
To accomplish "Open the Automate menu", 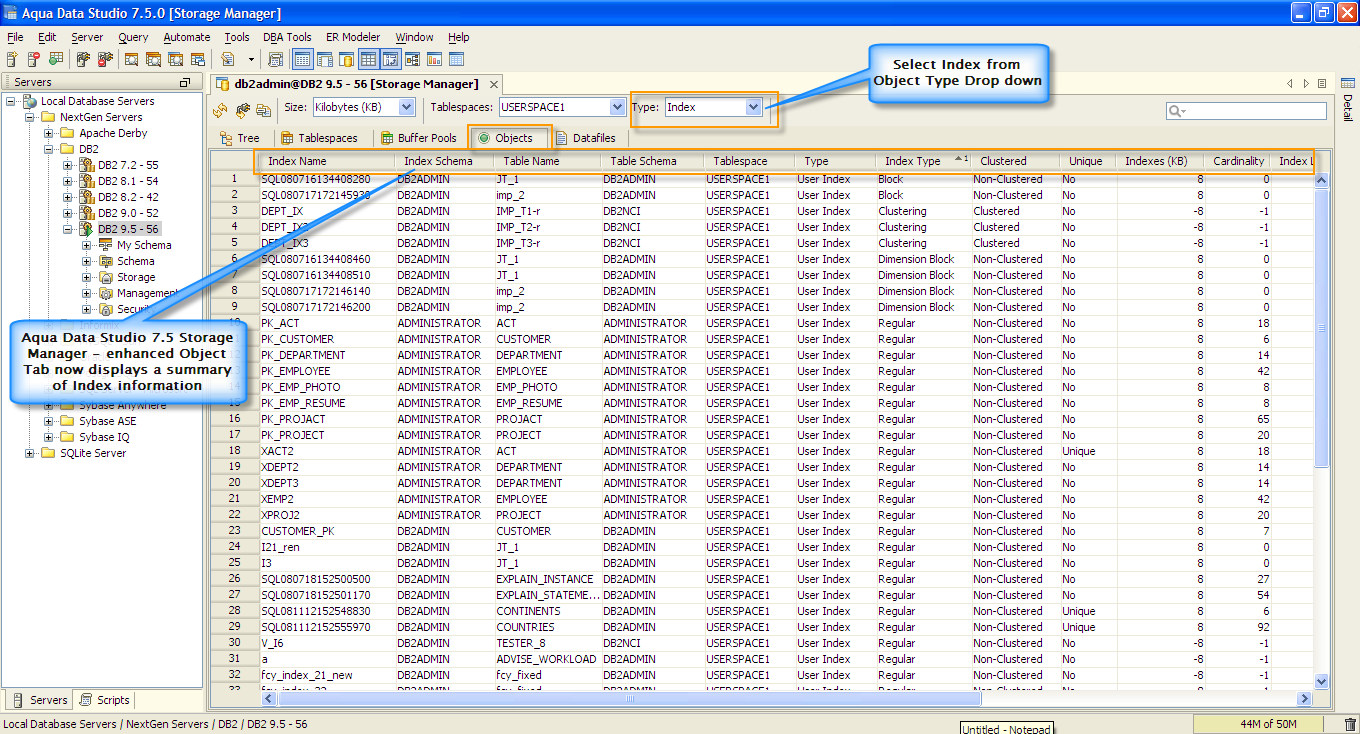I will (x=187, y=37).
